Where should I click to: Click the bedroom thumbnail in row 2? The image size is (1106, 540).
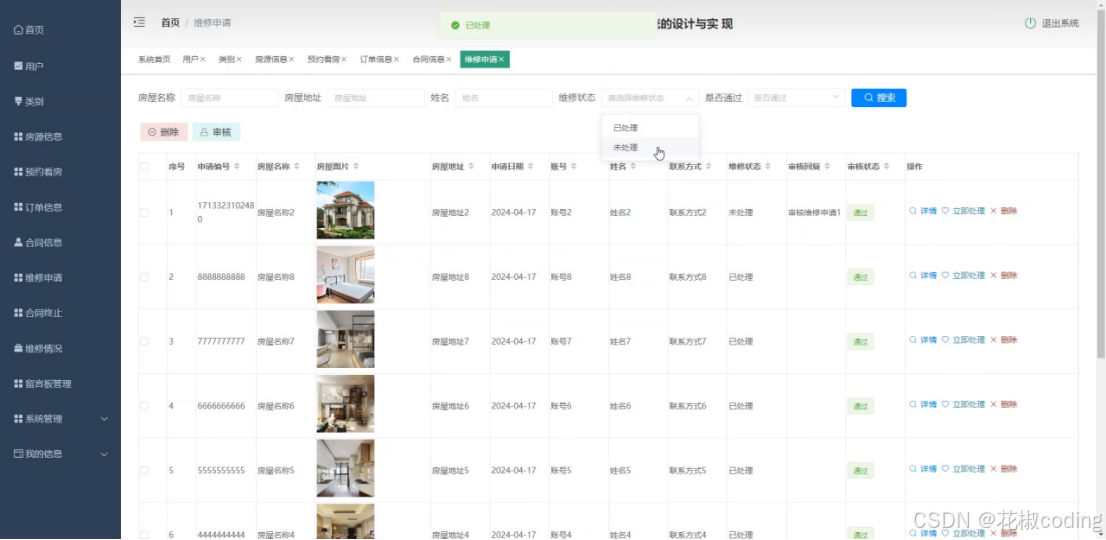coord(346,275)
